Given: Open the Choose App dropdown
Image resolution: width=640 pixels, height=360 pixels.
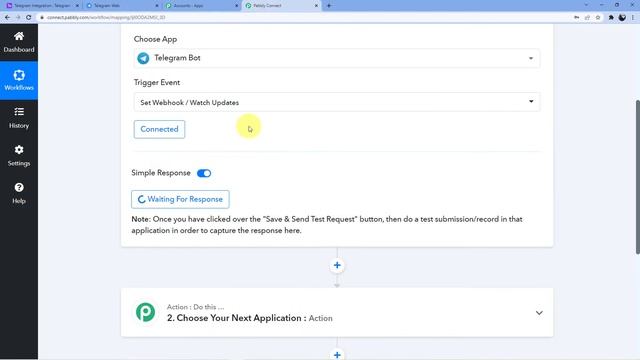Looking at the screenshot, I should tap(337, 58).
